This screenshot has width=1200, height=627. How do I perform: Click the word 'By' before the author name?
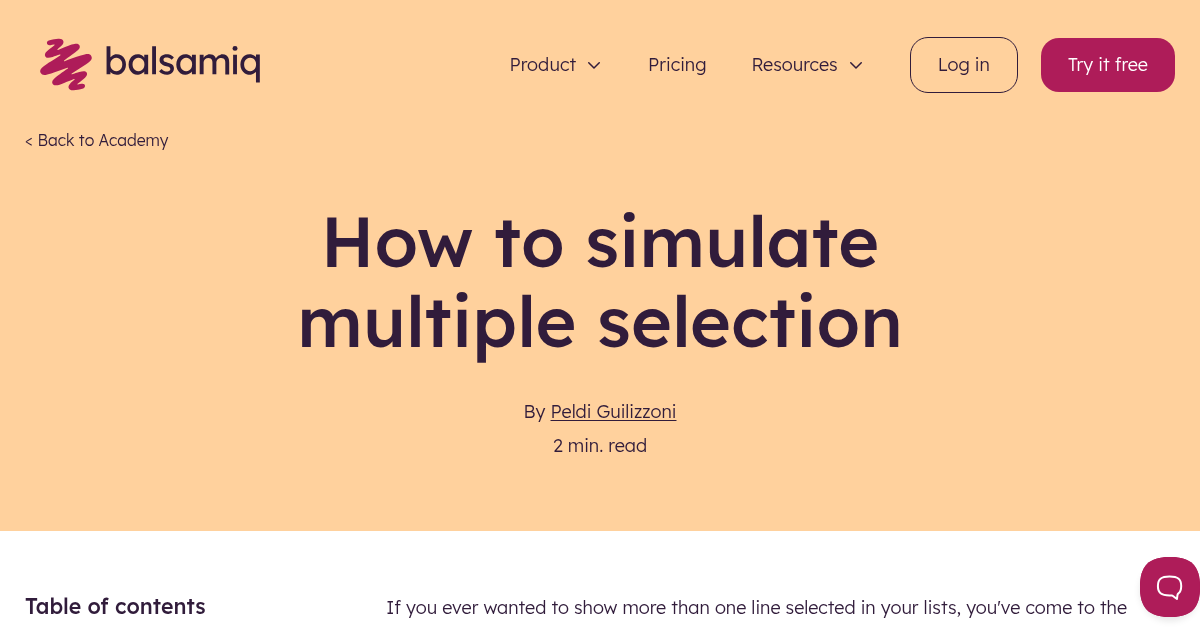point(534,412)
